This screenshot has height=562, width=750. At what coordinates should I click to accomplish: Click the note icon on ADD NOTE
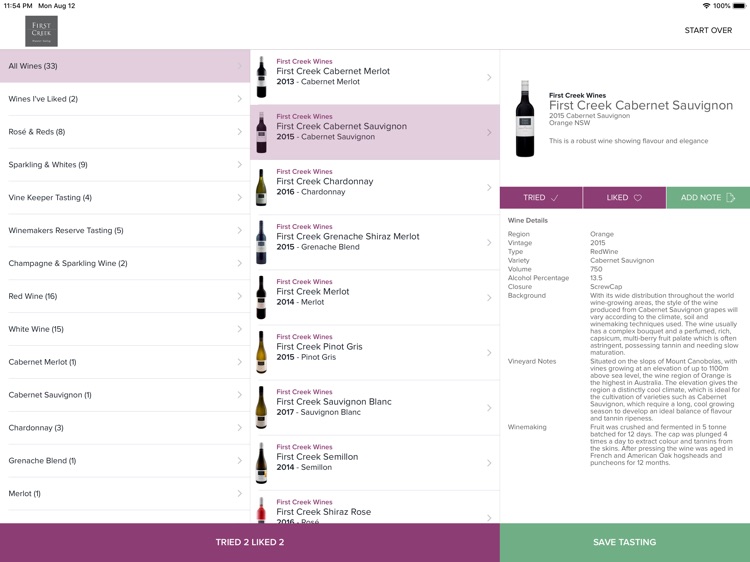[730, 198]
